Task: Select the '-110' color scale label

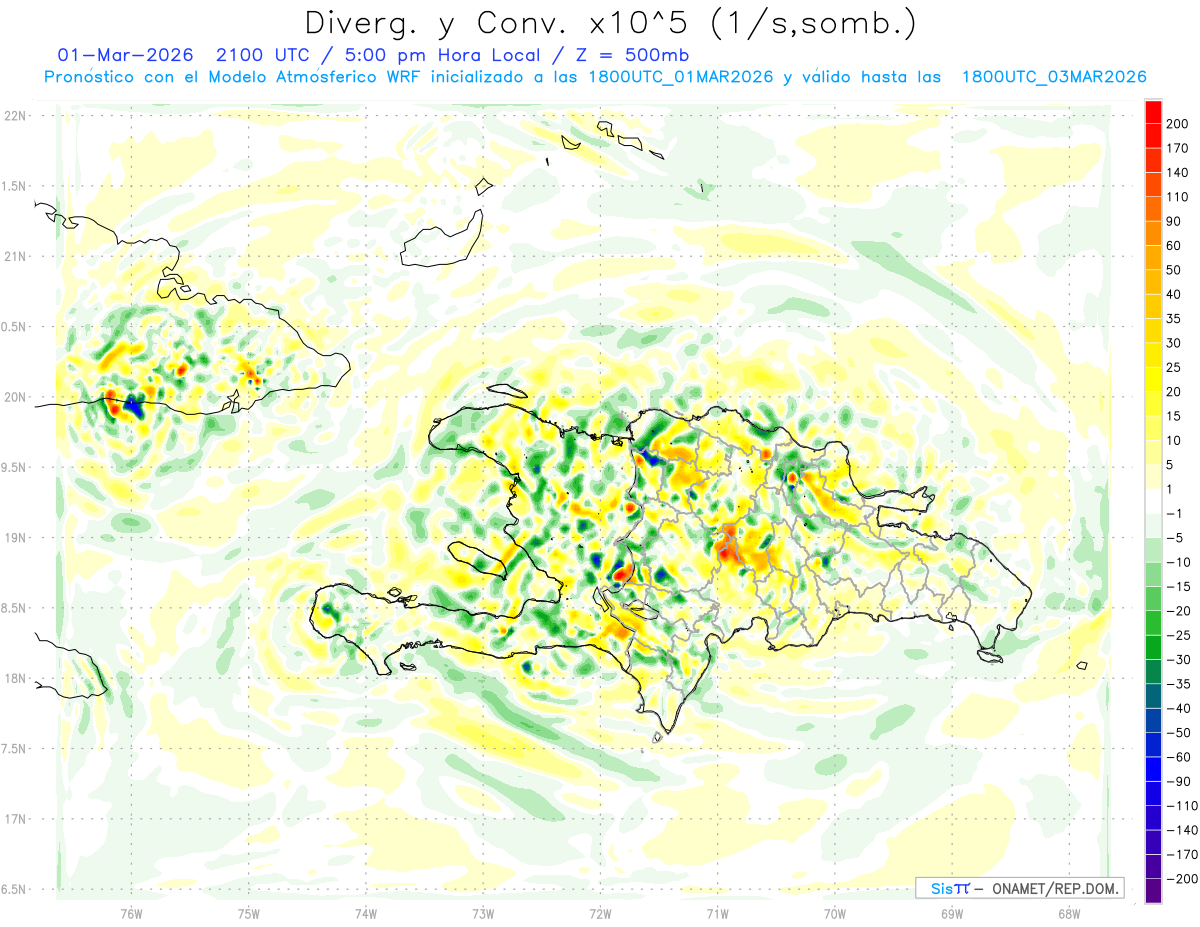Action: 1180,806
